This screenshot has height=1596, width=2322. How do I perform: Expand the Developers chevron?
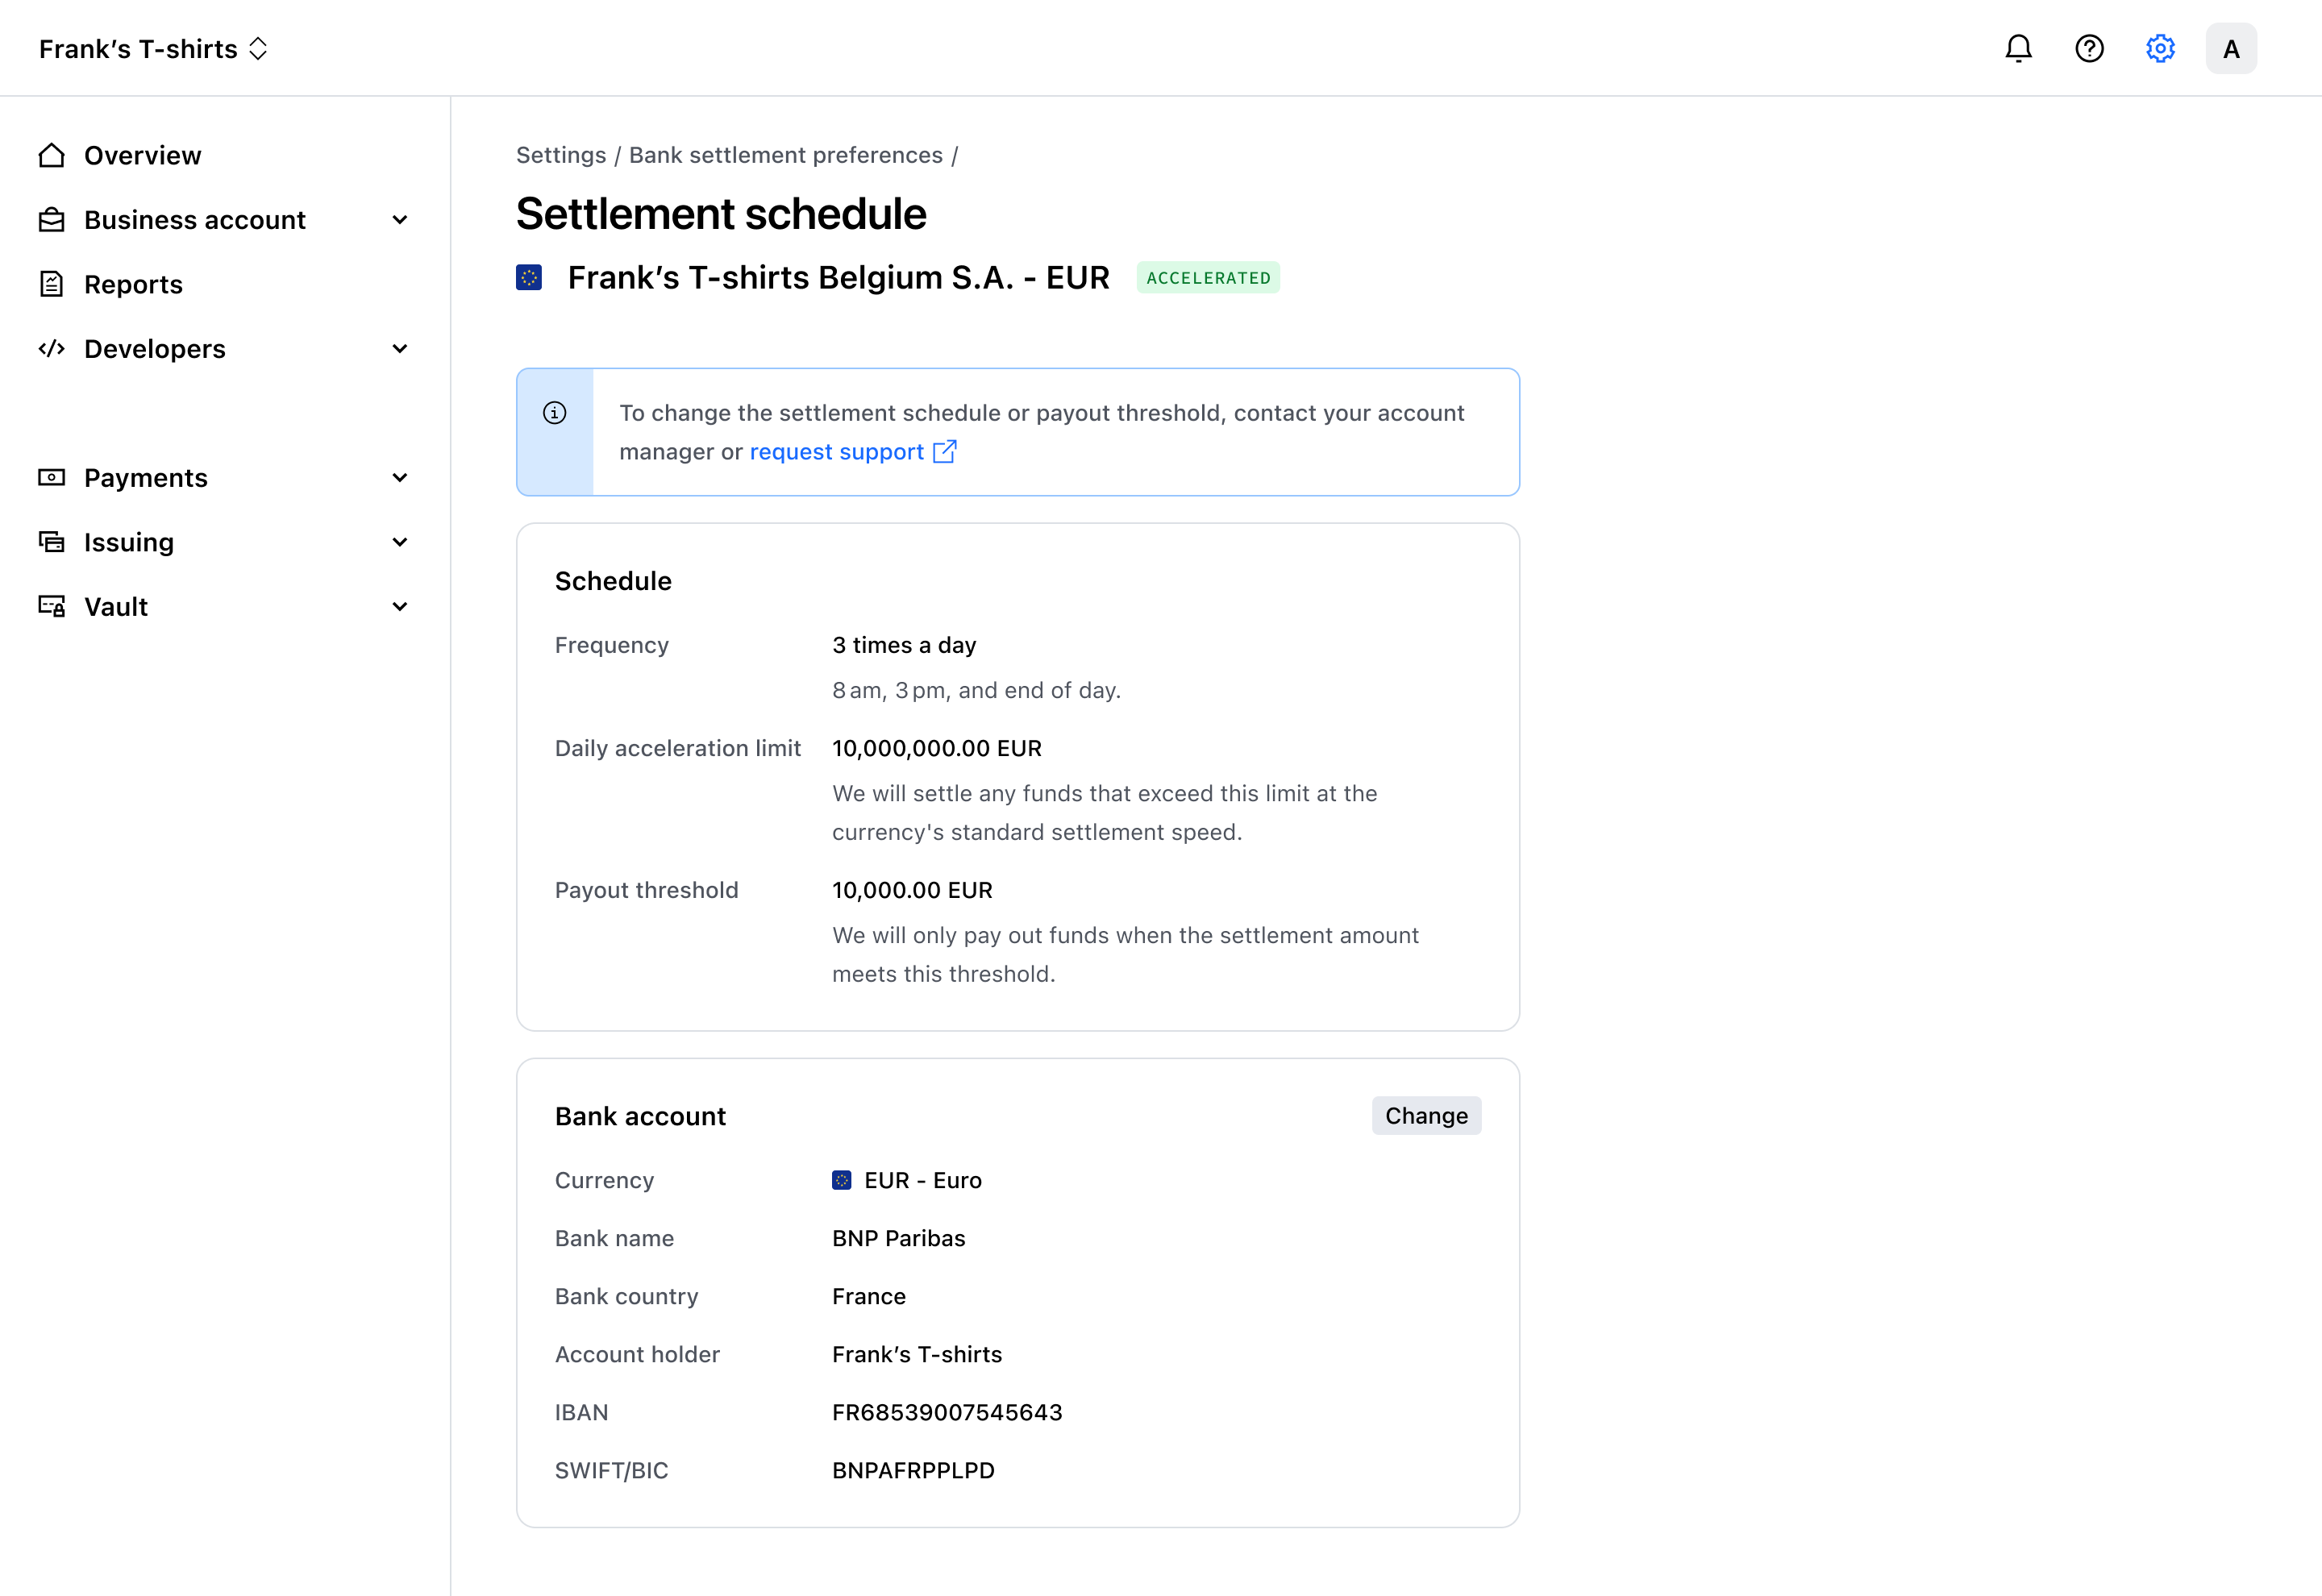pos(400,349)
